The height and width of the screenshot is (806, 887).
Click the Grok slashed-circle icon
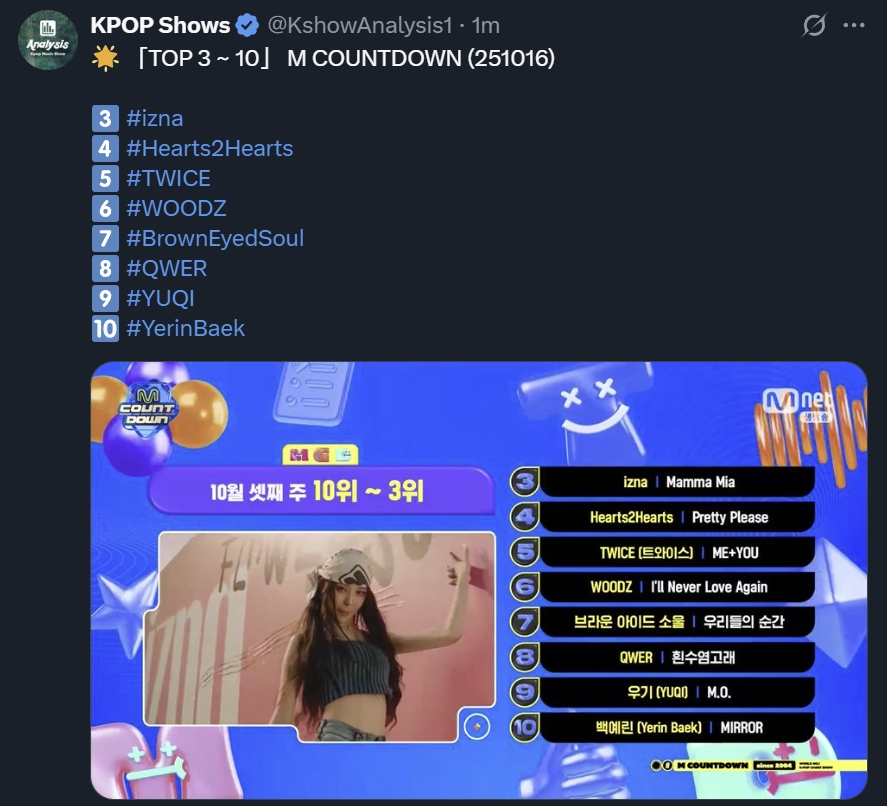(x=814, y=25)
